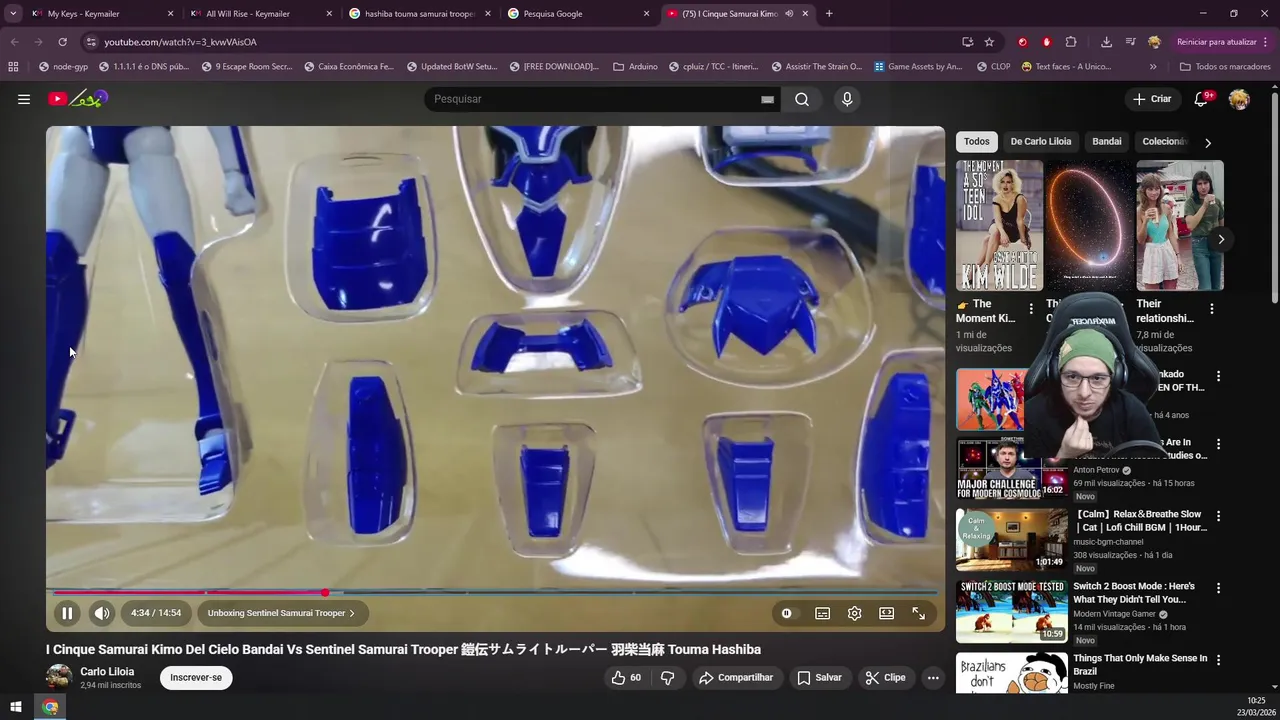This screenshot has width=1280, height=720.
Task: Show more filter chips arrow
Action: (x=1208, y=142)
